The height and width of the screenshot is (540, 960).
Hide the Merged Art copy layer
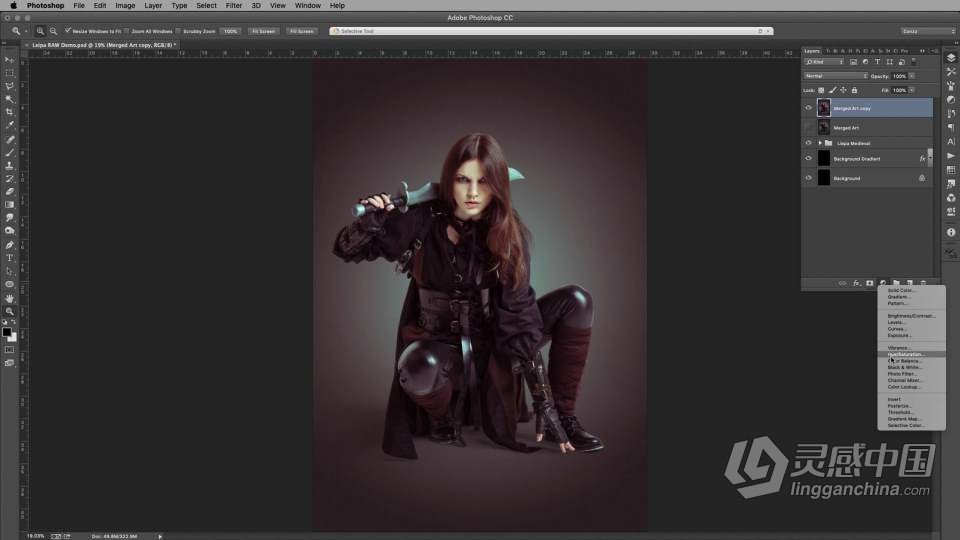pos(808,108)
